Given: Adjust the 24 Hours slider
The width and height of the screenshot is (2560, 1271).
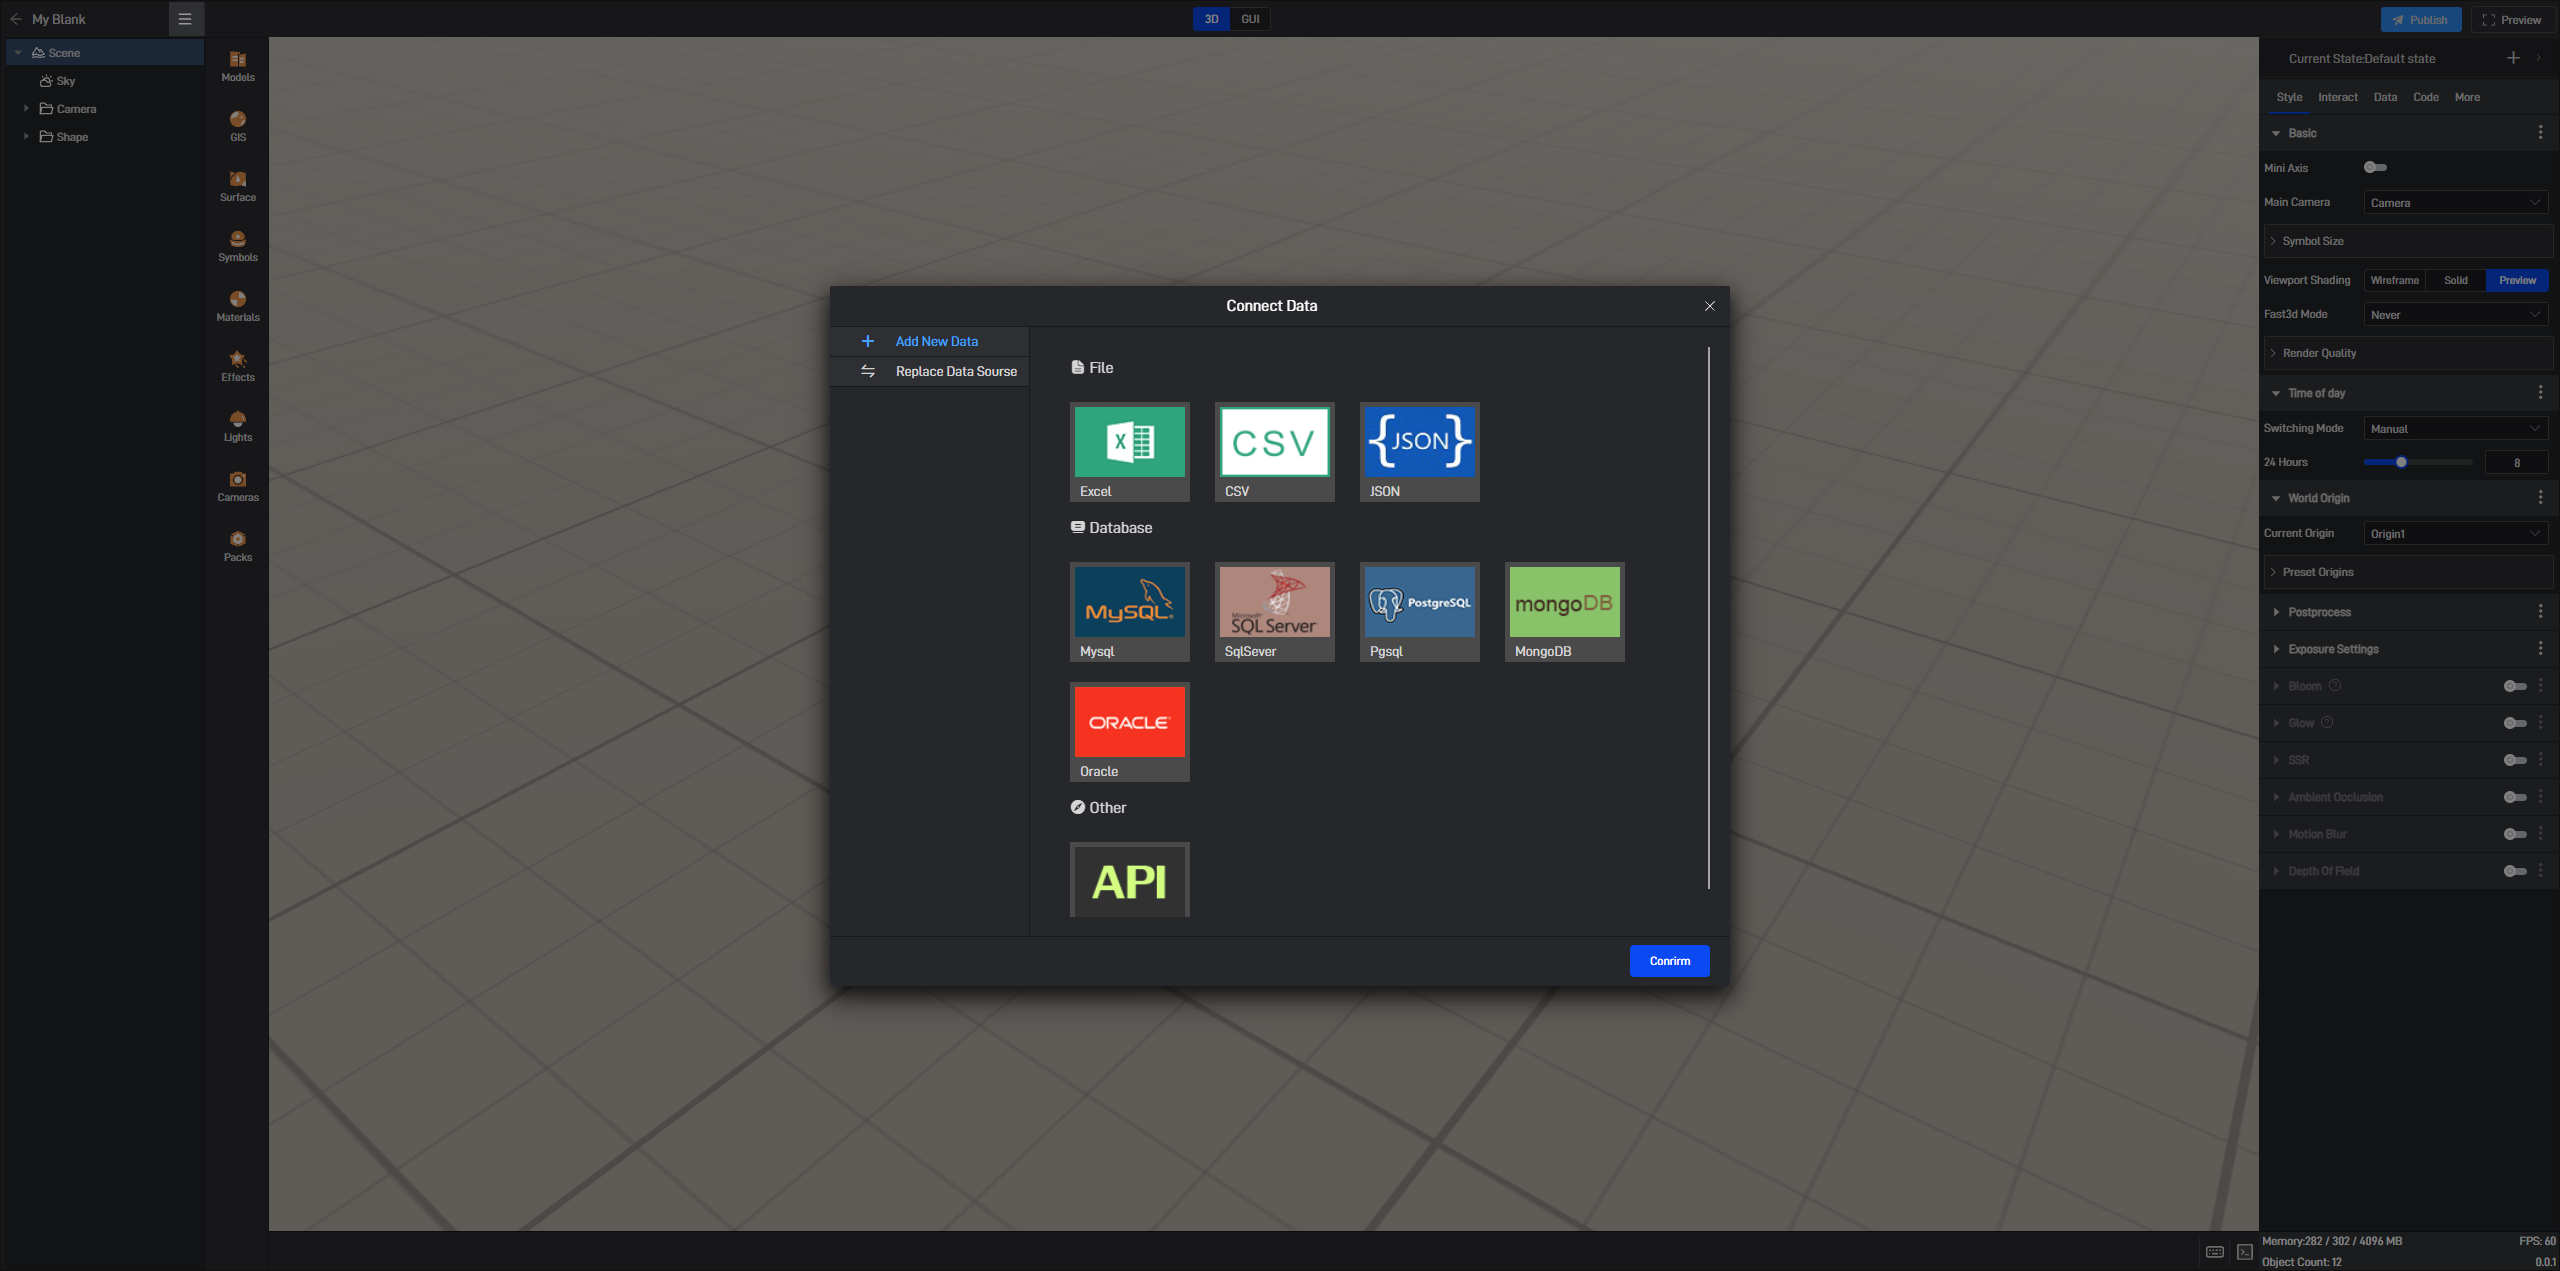Looking at the screenshot, I should pyautogui.click(x=2418, y=462).
